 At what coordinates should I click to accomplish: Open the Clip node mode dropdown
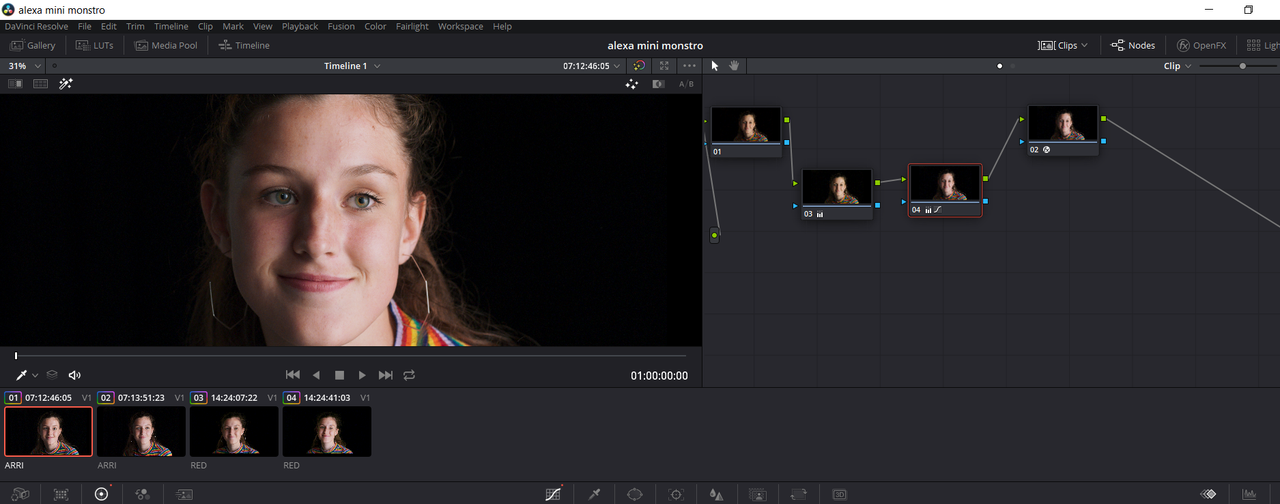tap(1178, 66)
